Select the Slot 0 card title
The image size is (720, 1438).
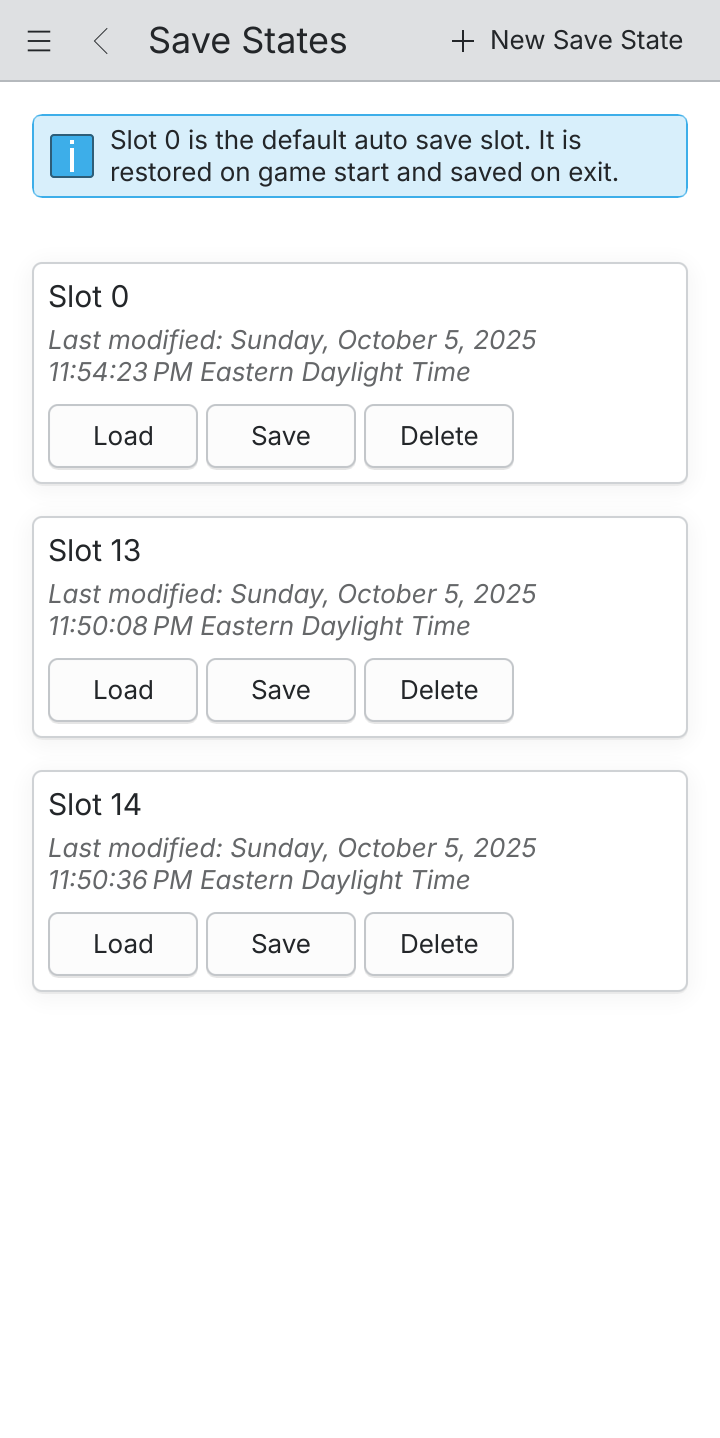pos(89,297)
